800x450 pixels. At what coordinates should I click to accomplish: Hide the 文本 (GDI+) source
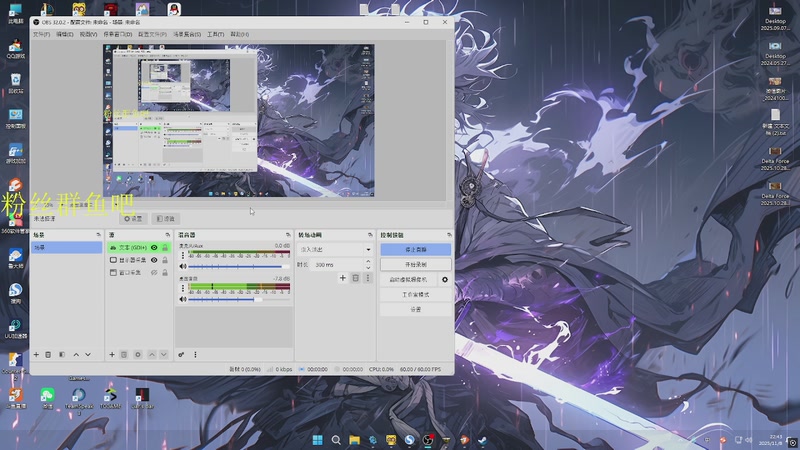[x=154, y=247]
